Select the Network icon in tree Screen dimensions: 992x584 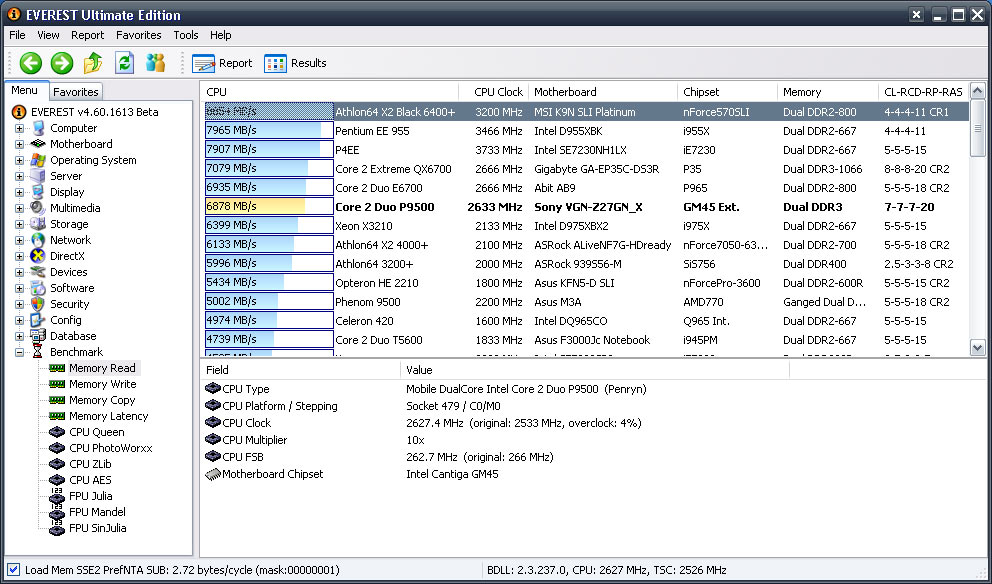[37, 240]
